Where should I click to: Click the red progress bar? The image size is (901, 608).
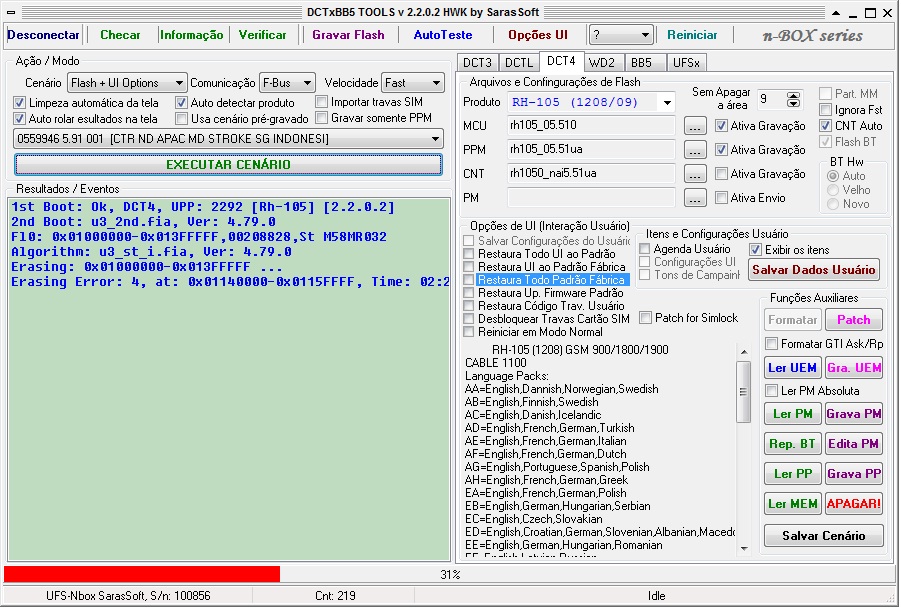coord(142,574)
